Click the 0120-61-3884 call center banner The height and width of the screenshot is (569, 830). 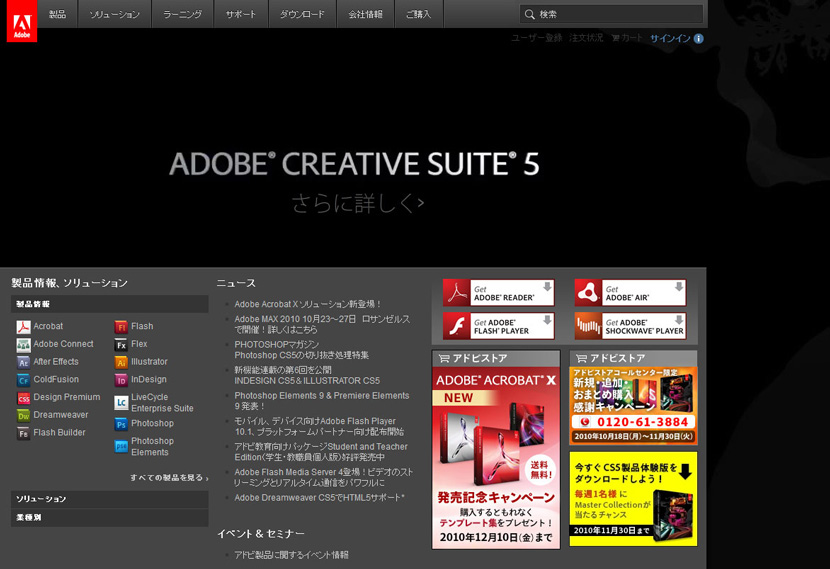pos(633,406)
